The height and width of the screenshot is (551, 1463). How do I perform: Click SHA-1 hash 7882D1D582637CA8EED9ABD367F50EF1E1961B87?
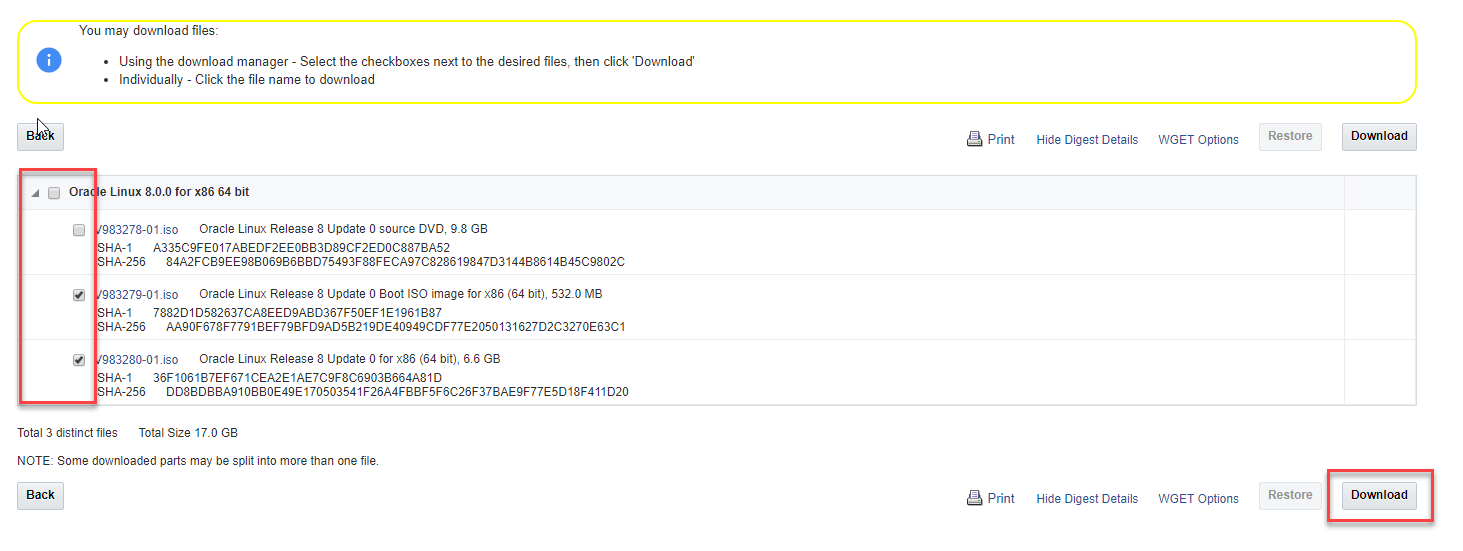(297, 313)
